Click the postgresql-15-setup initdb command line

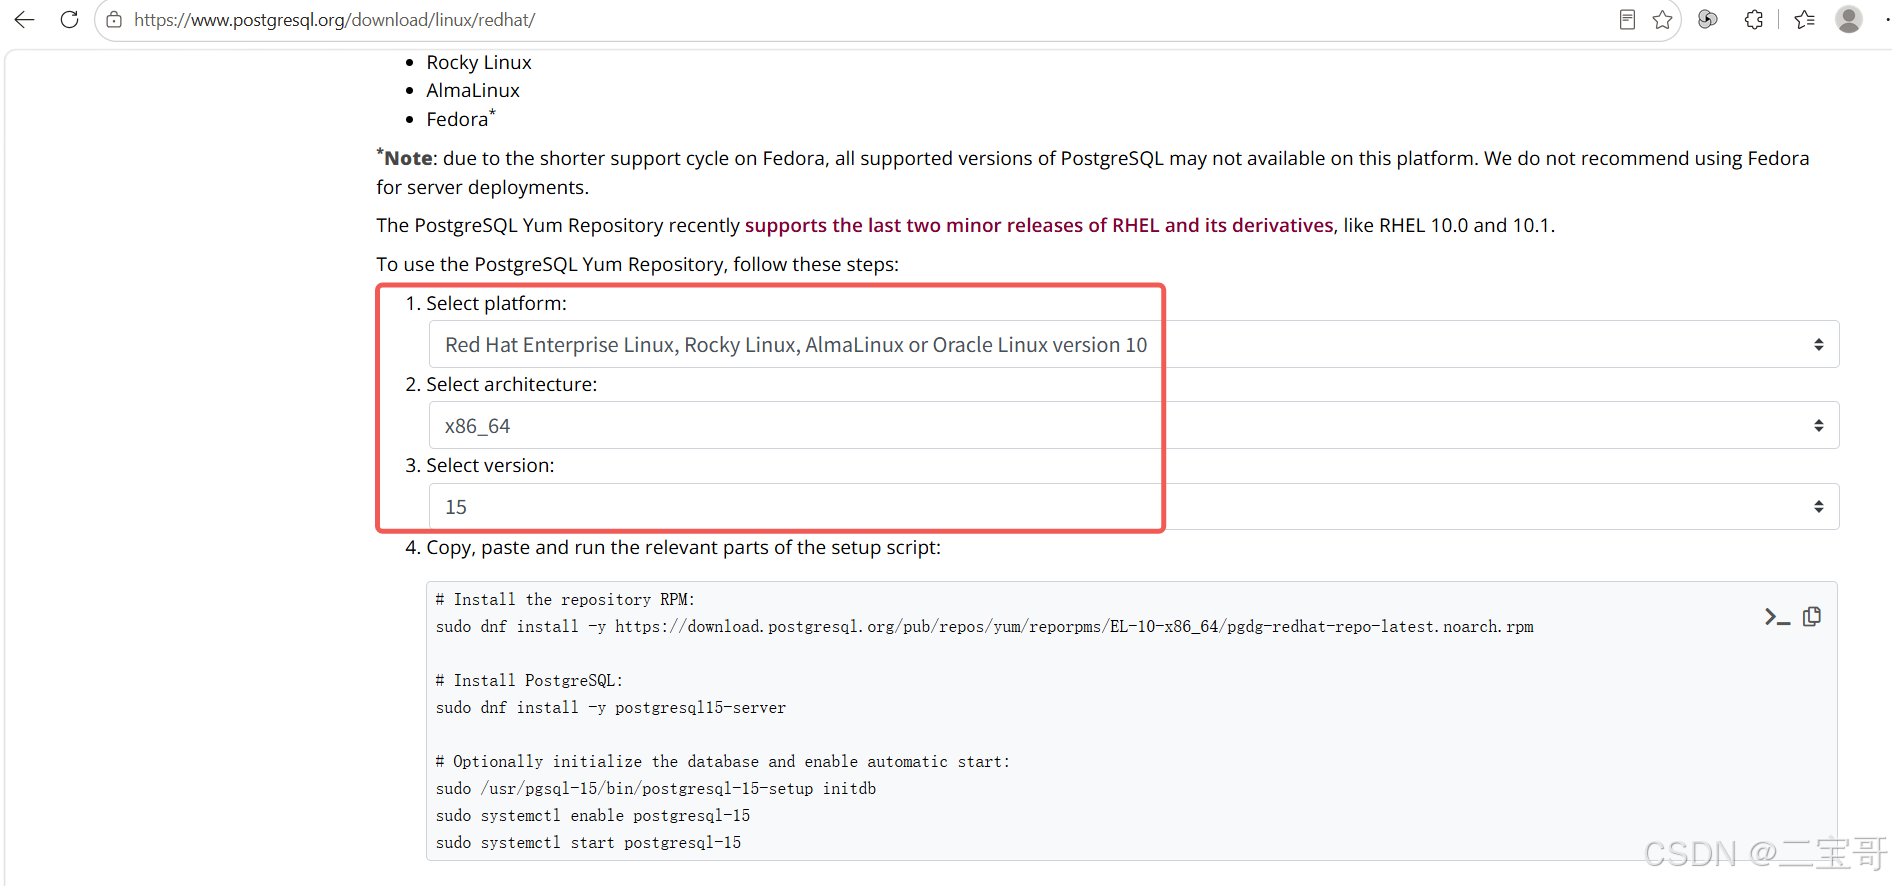pos(655,788)
